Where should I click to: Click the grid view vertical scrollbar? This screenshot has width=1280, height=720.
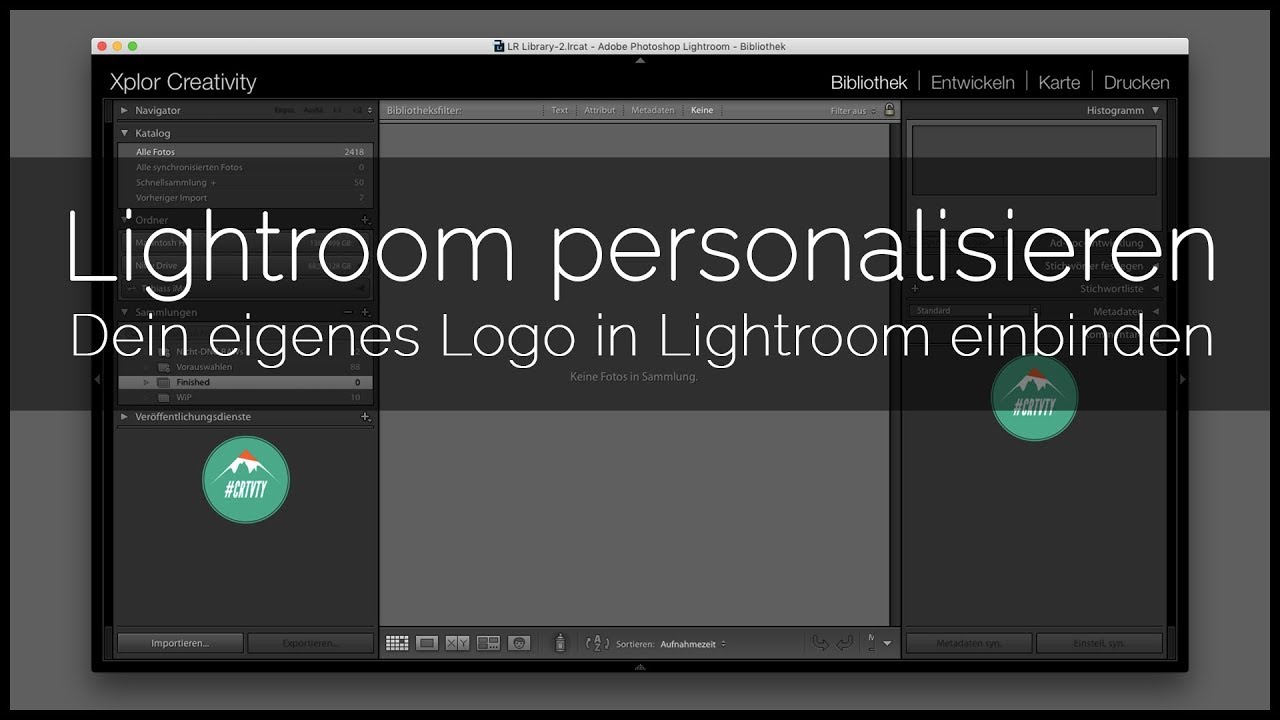895,375
